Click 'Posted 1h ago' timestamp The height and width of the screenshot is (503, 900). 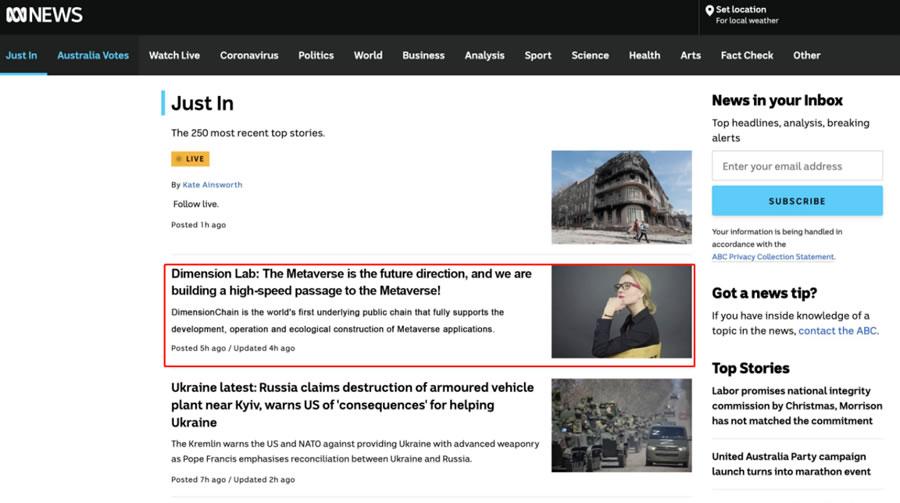[199, 225]
